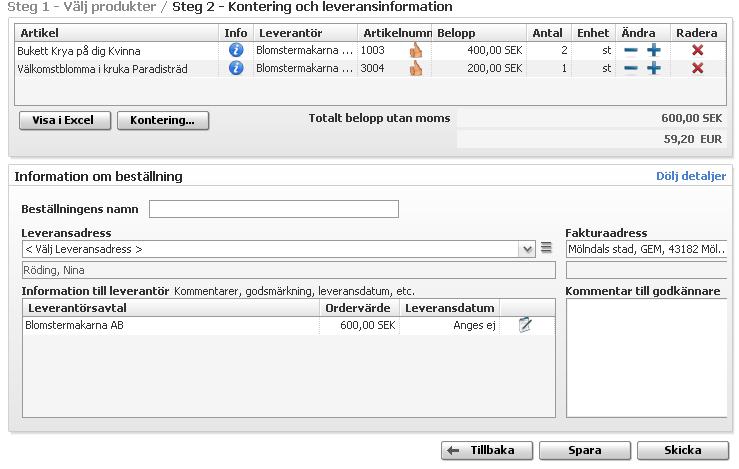Click thumbs-up icon for article 3004
The width and height of the screenshot is (739, 469).
(x=416, y=68)
